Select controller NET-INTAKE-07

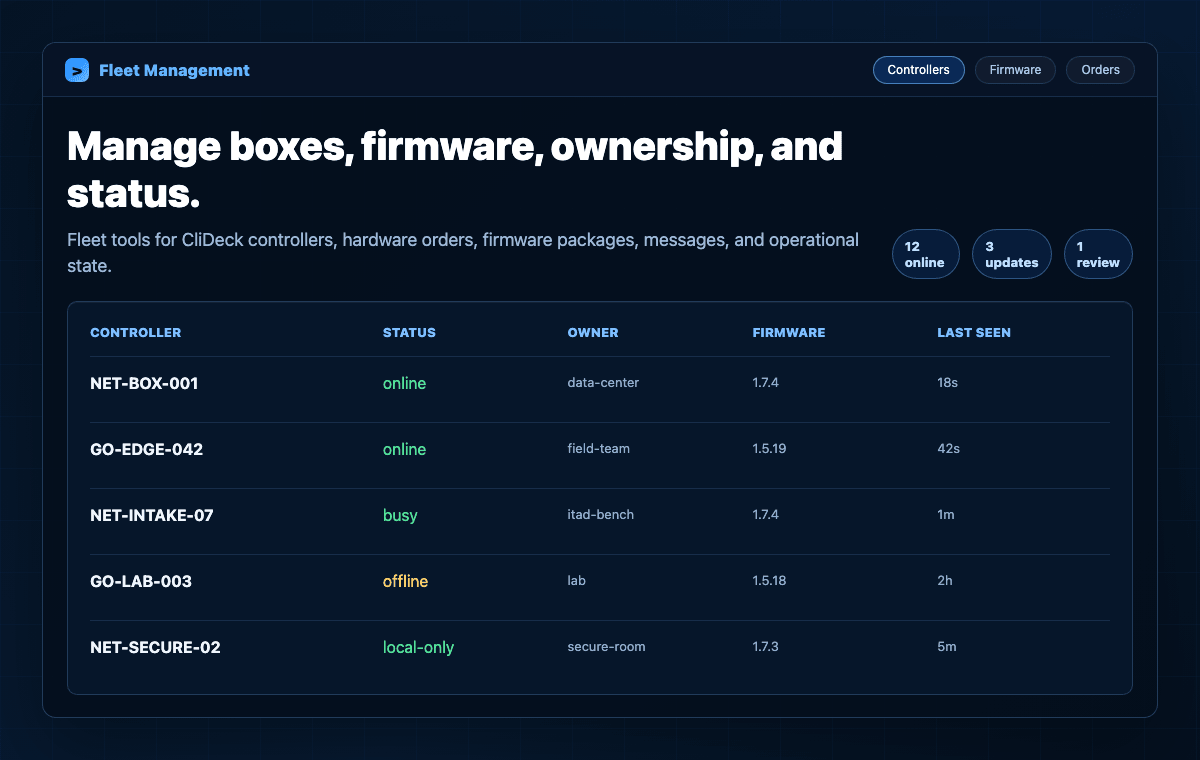pyautogui.click(x=152, y=515)
